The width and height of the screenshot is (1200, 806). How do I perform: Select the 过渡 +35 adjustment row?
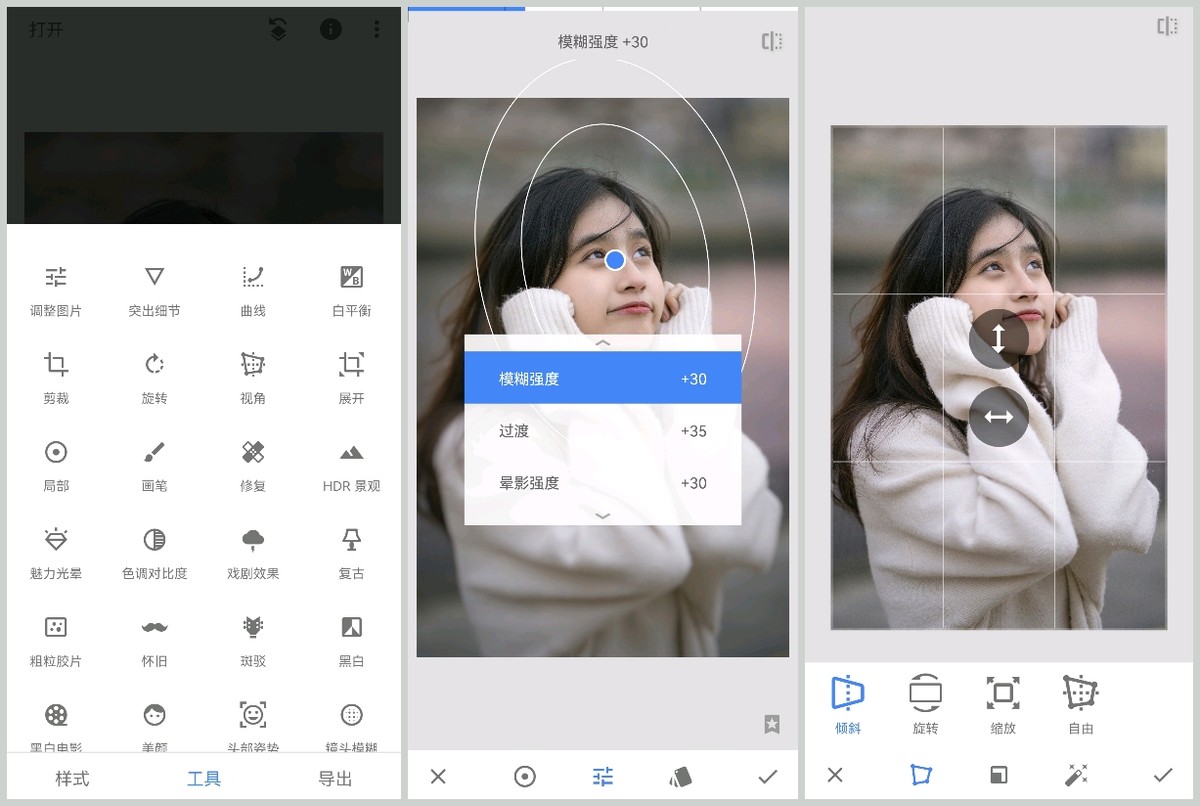click(602, 431)
